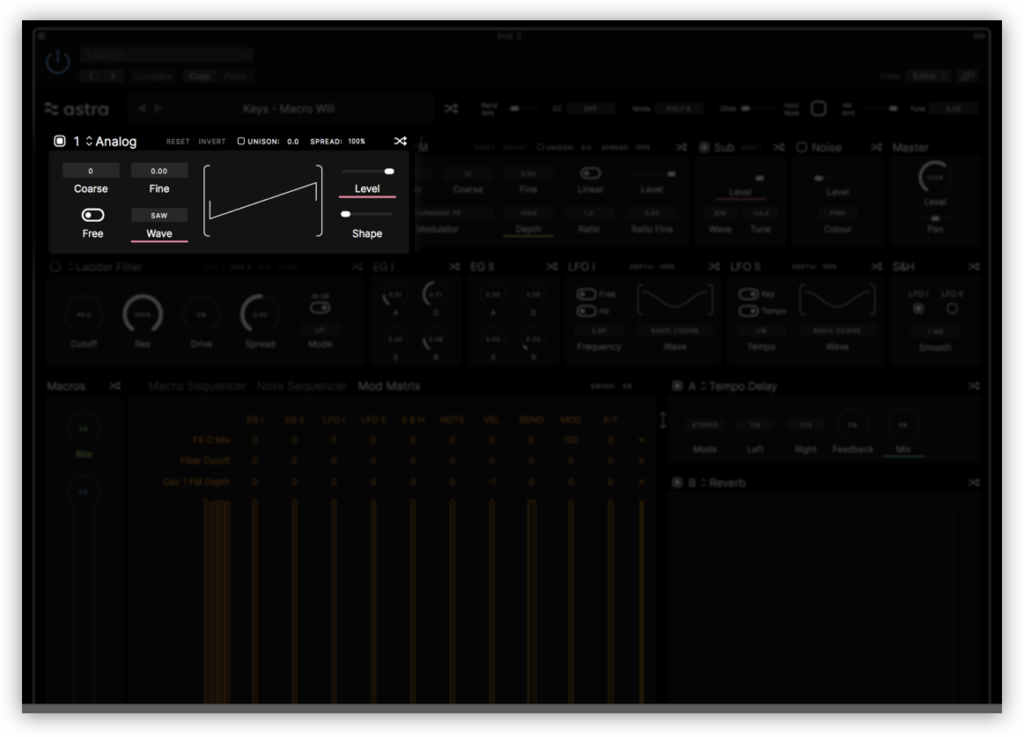The width and height of the screenshot is (1024, 737).
Task: Randomize the EG II envelope
Action: (x=552, y=266)
